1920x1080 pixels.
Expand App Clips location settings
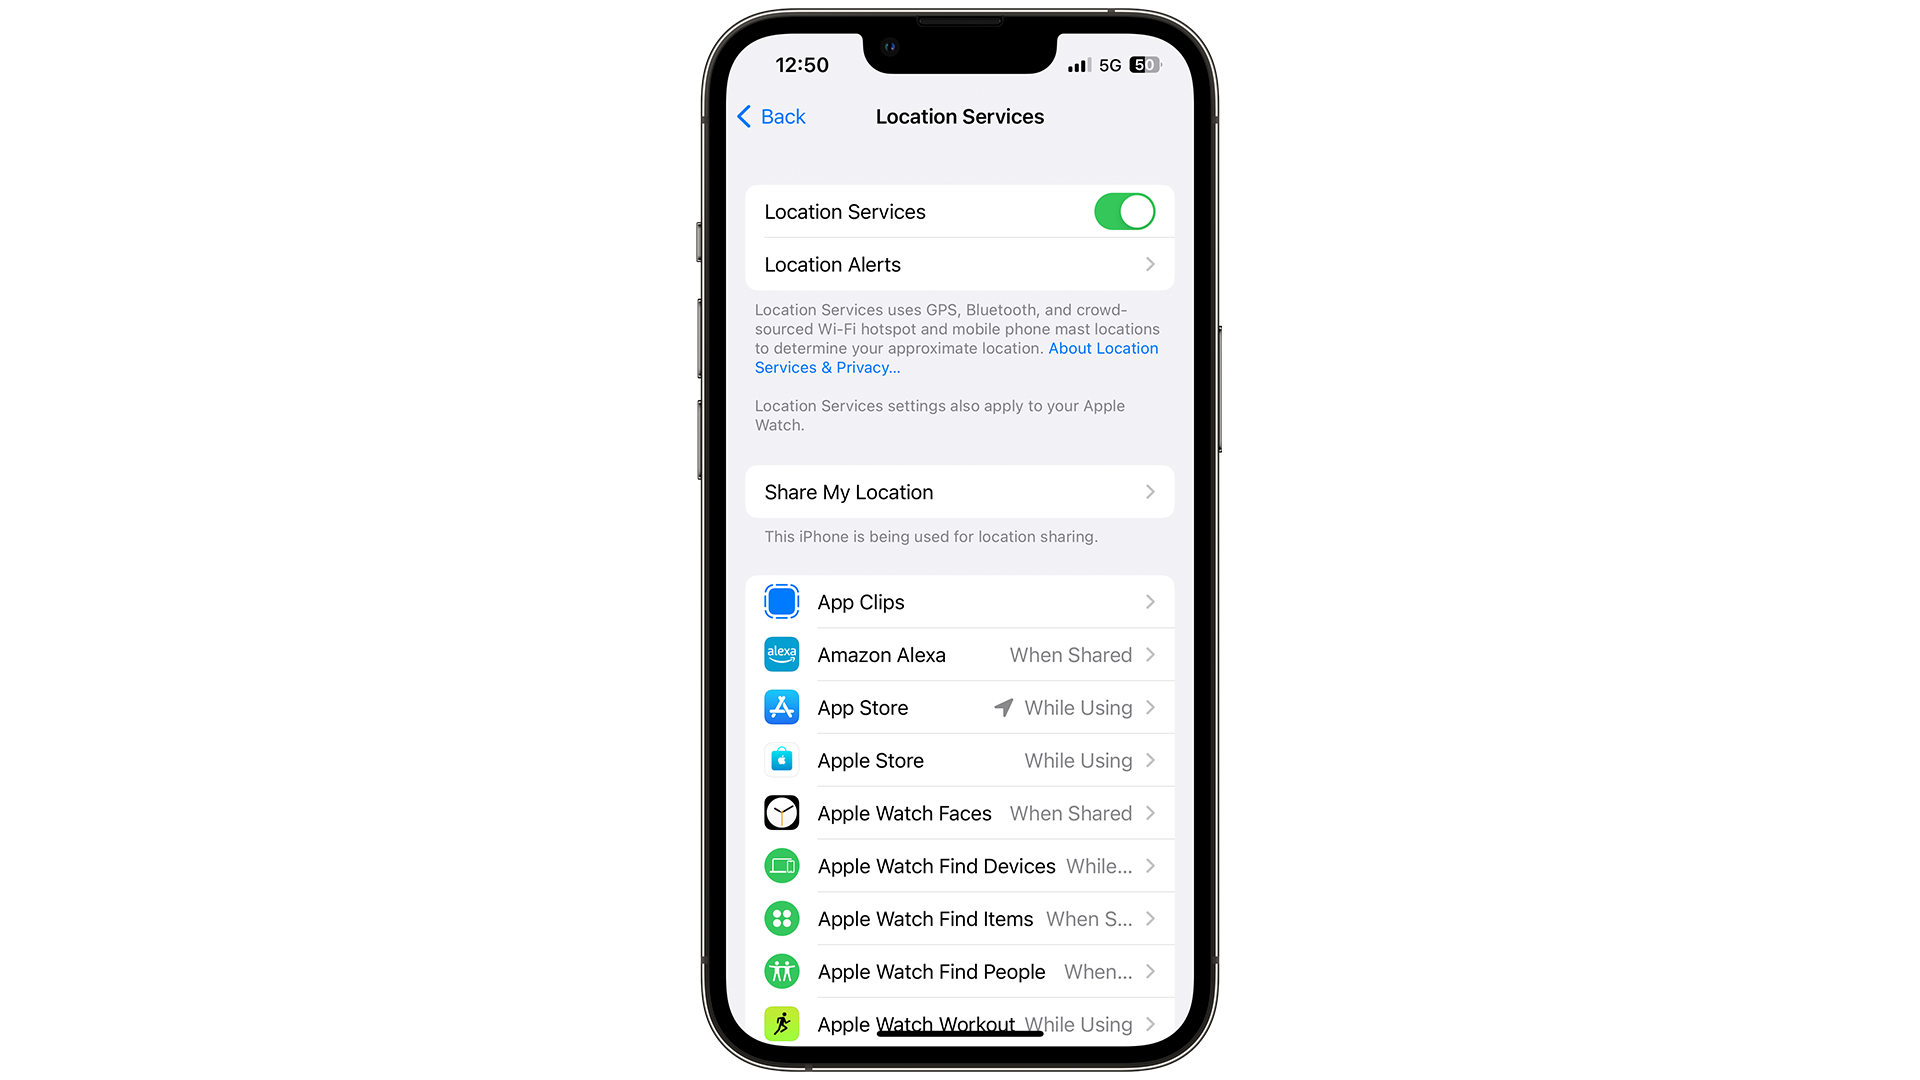point(959,601)
